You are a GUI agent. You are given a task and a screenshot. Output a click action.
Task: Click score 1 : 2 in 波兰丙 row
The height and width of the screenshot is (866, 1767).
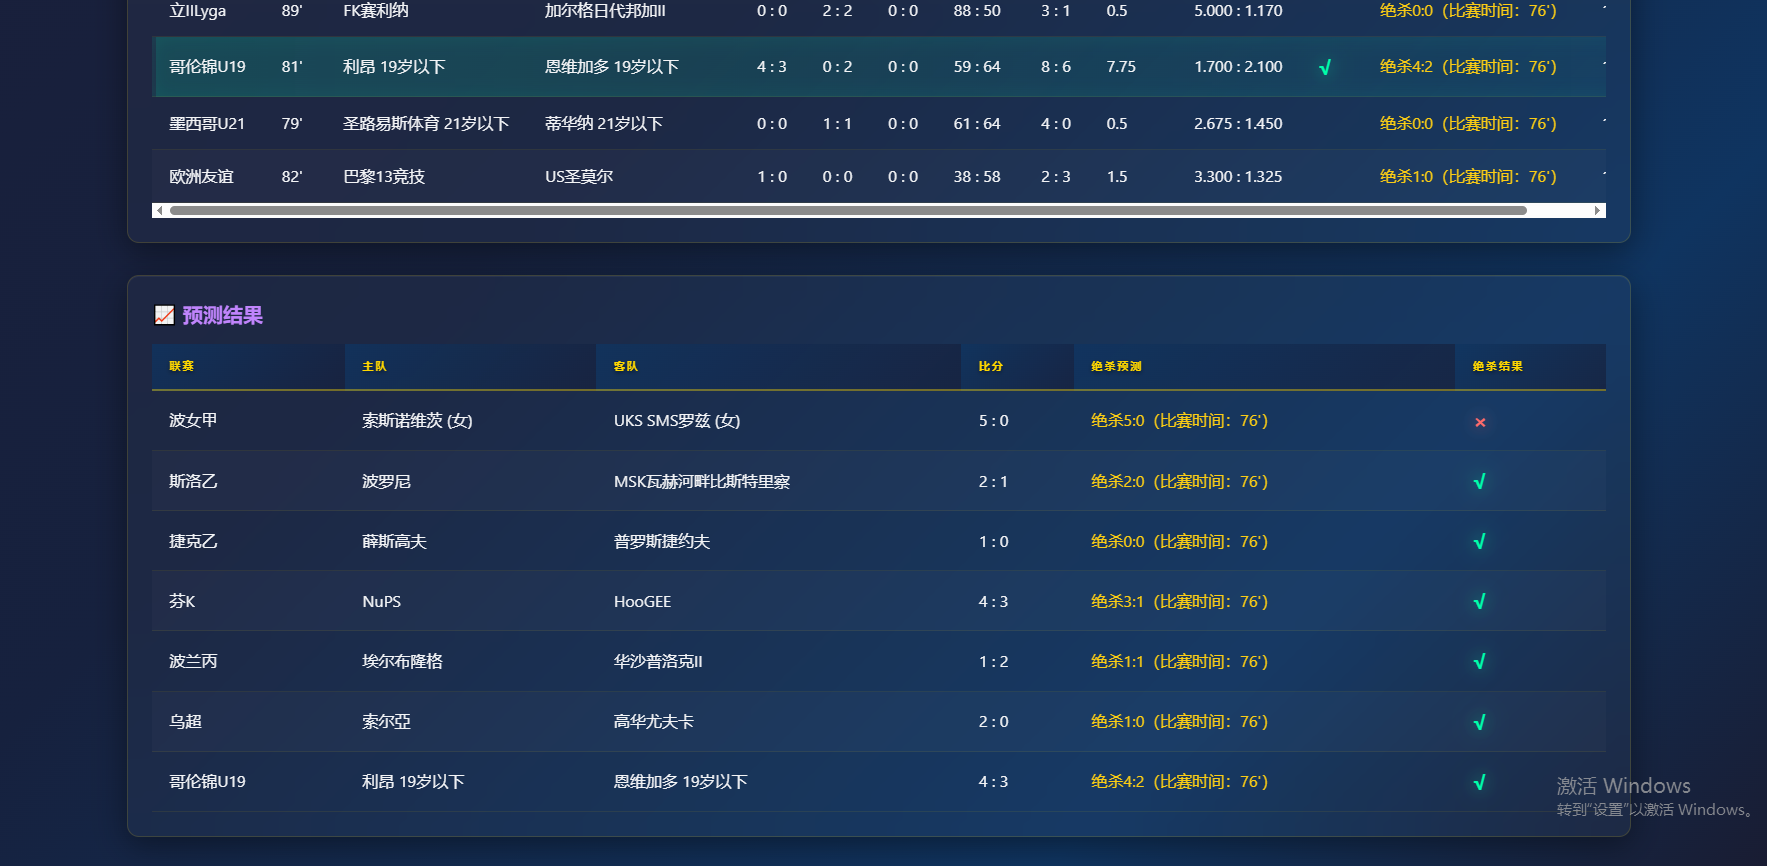click(994, 661)
